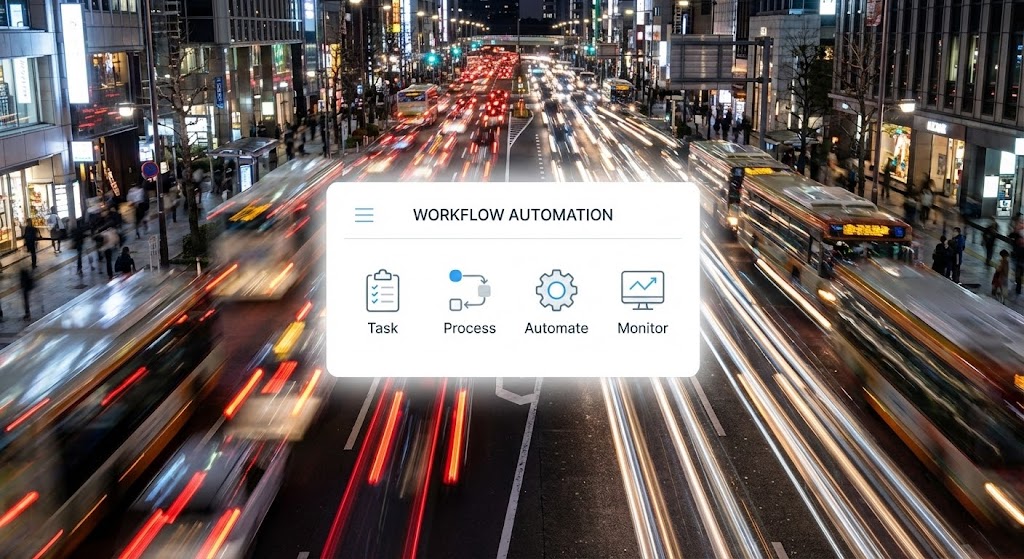Click the outlined square in Process icon

455,304
